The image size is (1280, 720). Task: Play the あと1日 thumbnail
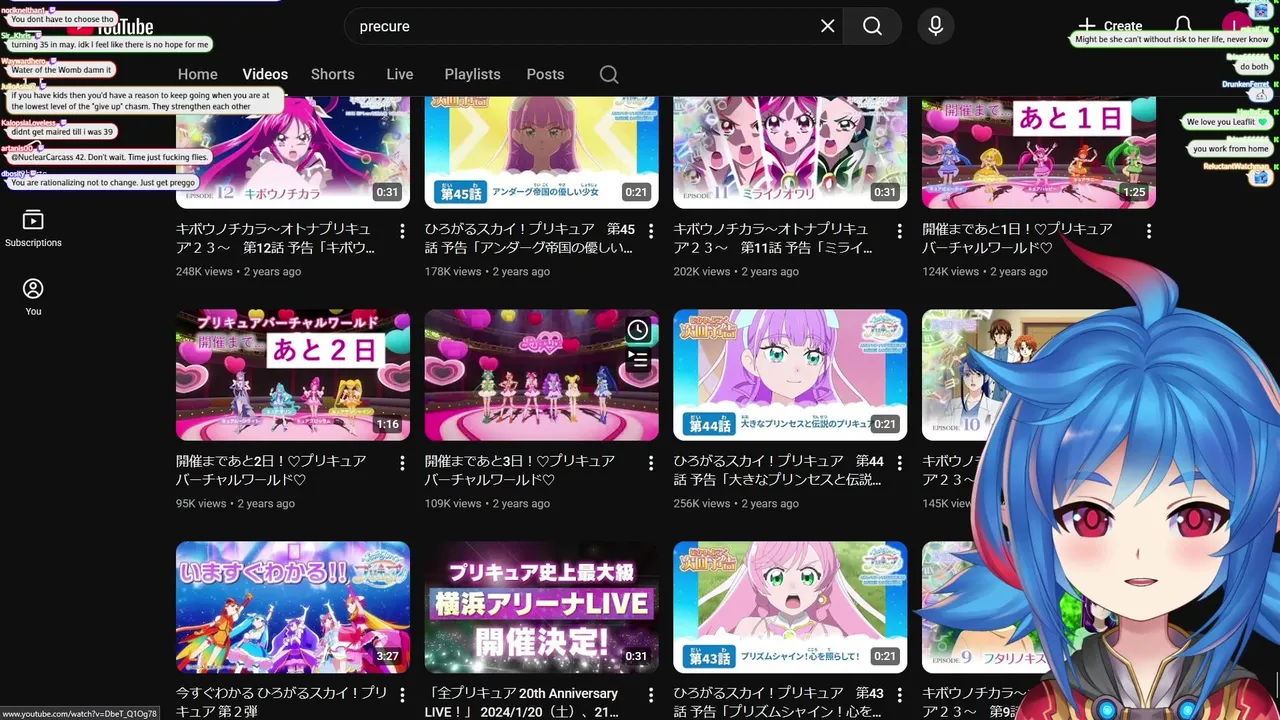pos(1039,152)
